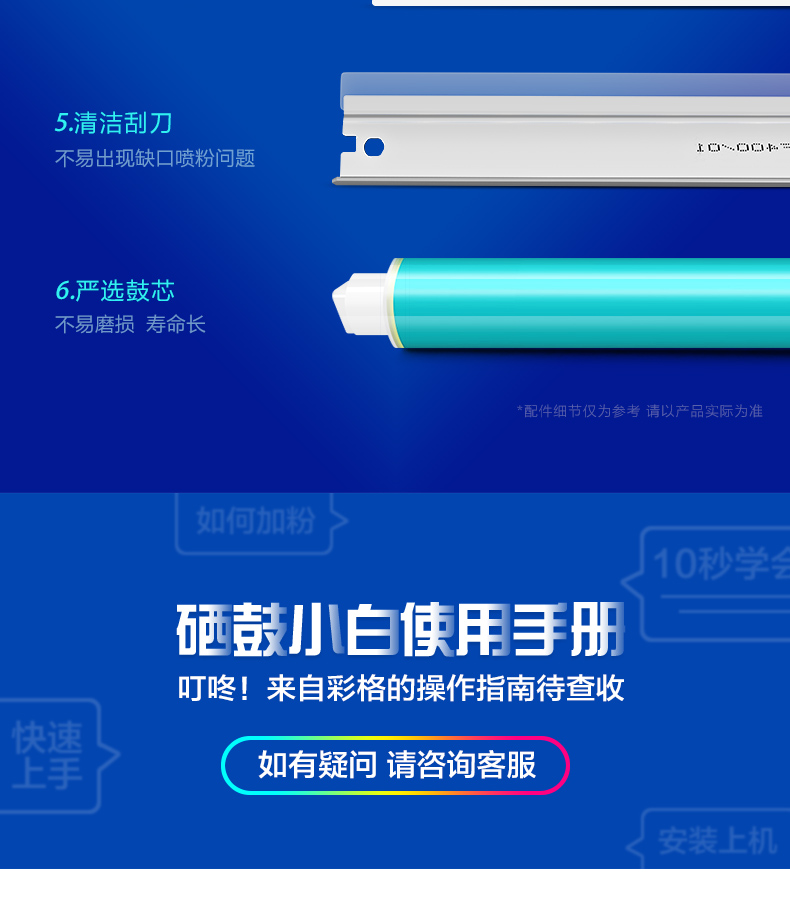Click the 硒鼓小白使用手册 title
Screen dimensions: 790x911
pyautogui.click(x=401, y=630)
